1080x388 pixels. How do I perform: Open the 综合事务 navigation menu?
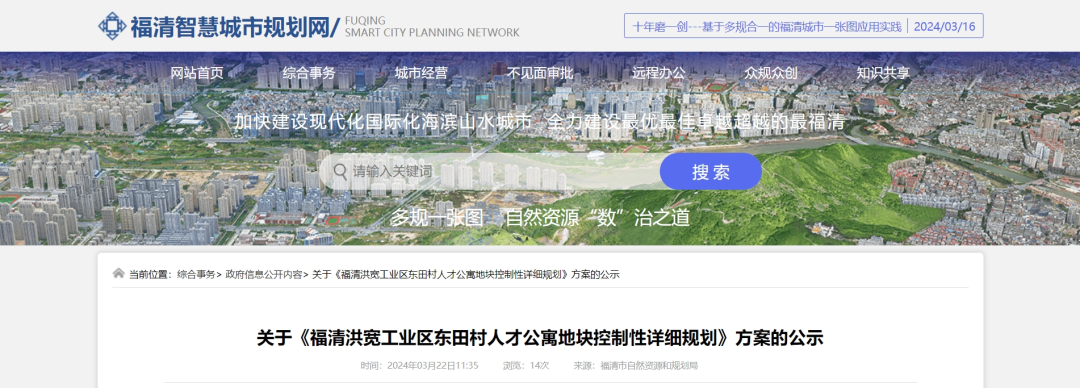tap(309, 73)
